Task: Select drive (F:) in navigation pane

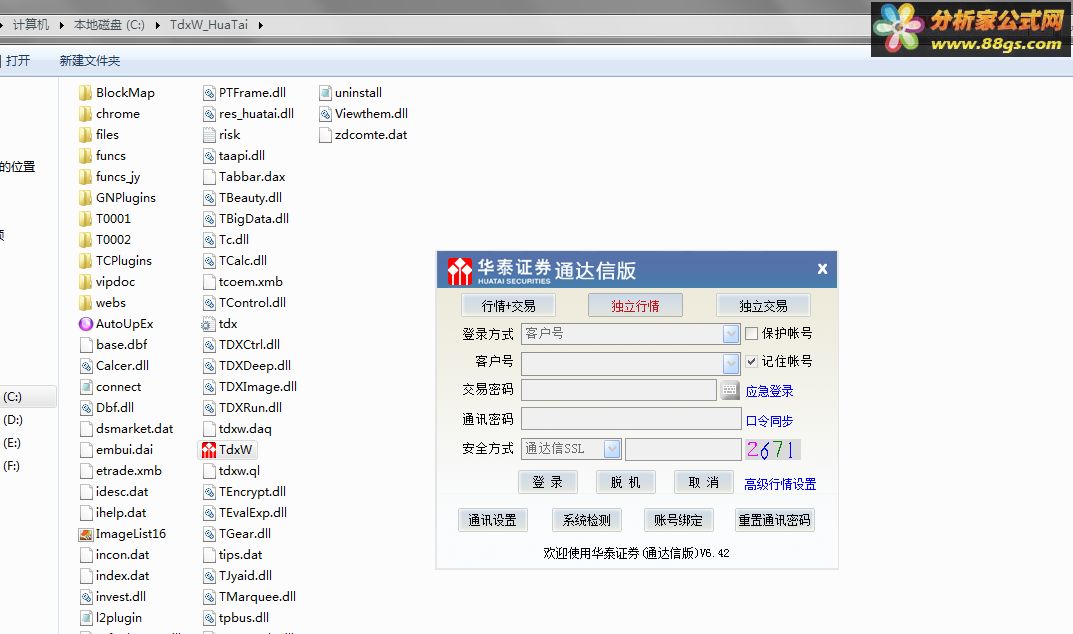Action: [12, 466]
